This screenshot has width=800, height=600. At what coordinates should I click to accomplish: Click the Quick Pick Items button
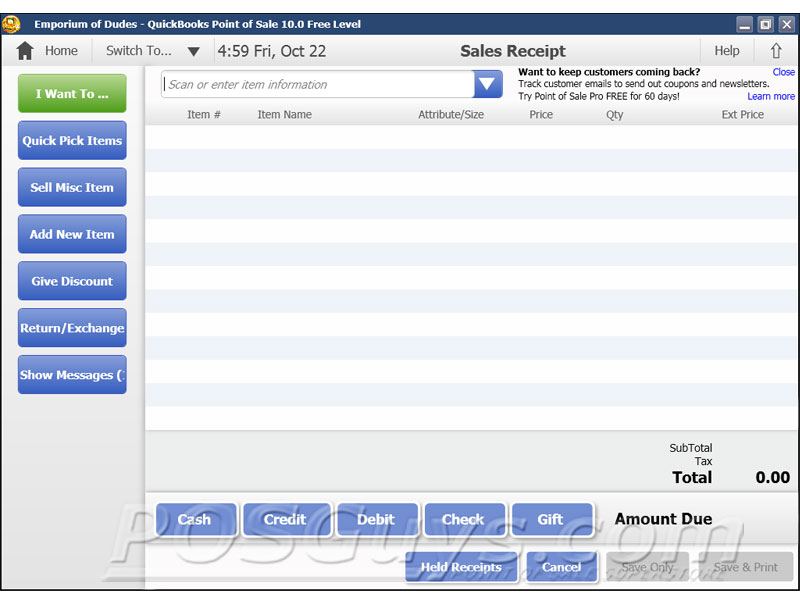click(72, 141)
